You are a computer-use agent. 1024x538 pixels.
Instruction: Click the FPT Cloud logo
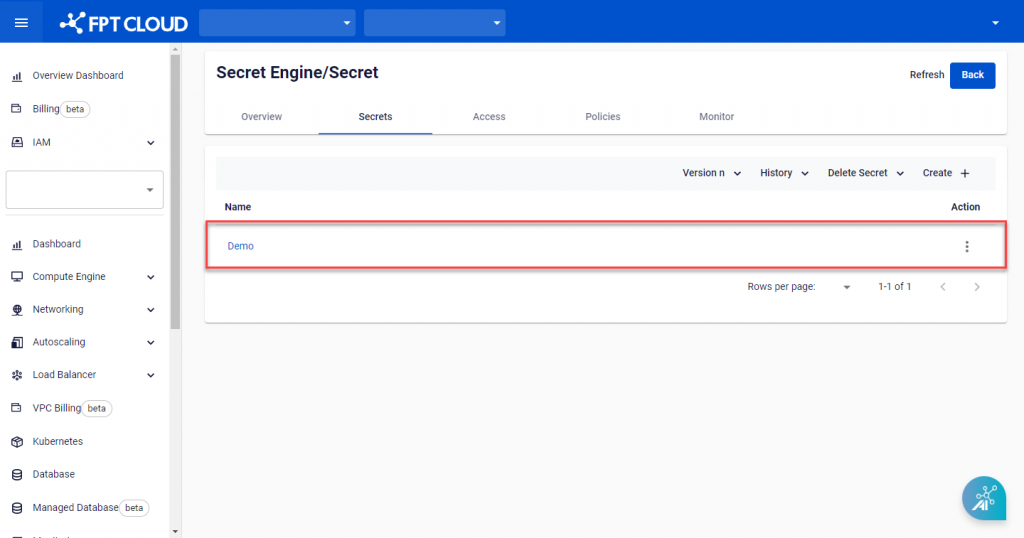(x=124, y=22)
